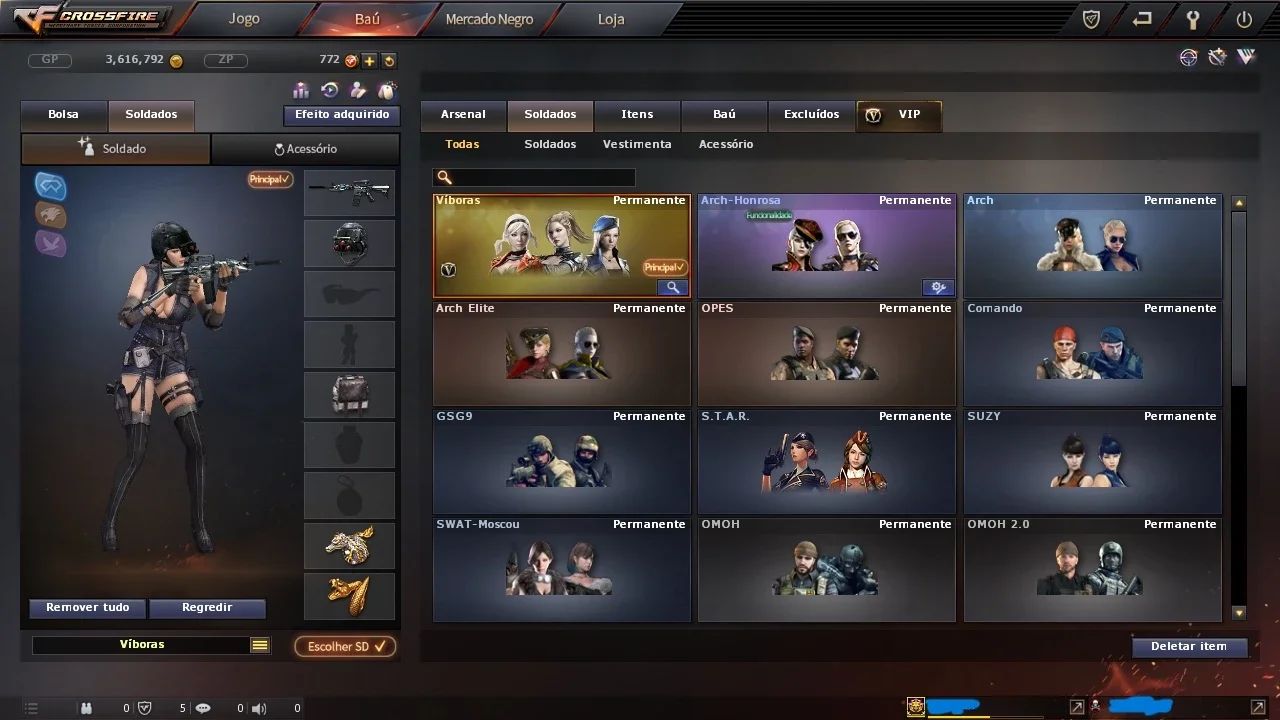Click the crosshair target icon below the top bar
This screenshot has width=1280, height=720.
[x=1188, y=58]
